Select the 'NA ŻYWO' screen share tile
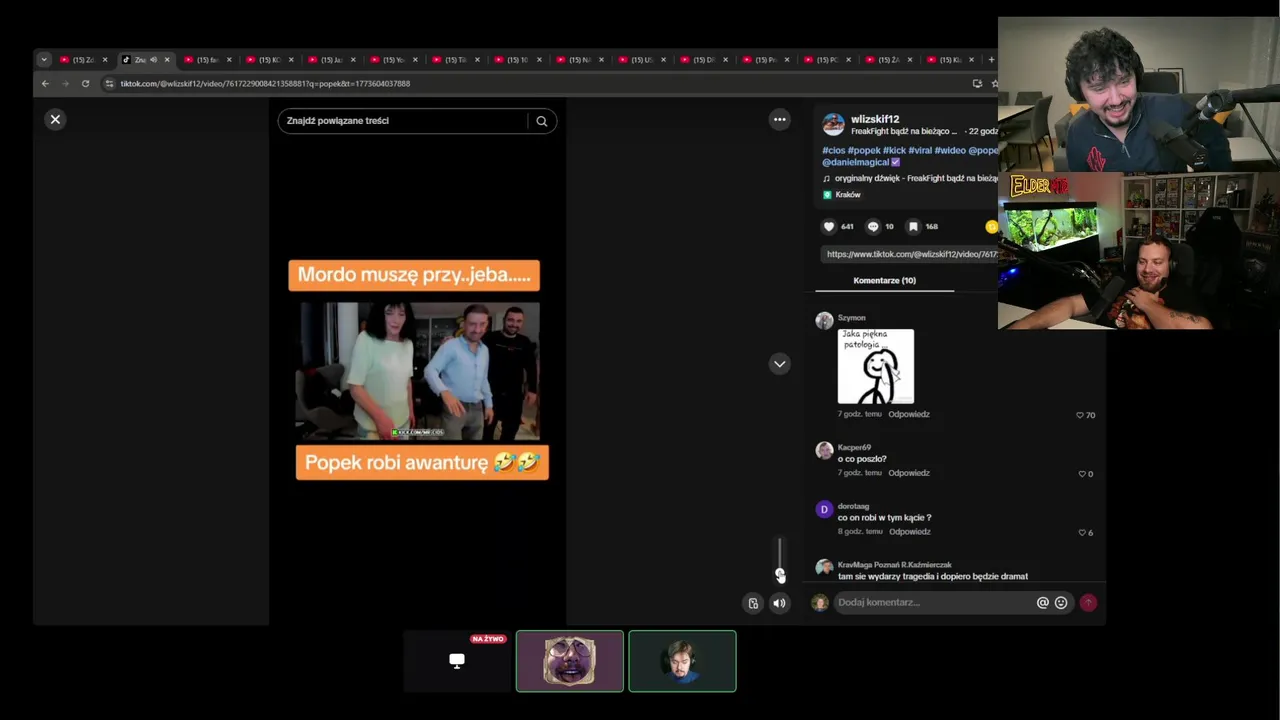 tap(457, 661)
